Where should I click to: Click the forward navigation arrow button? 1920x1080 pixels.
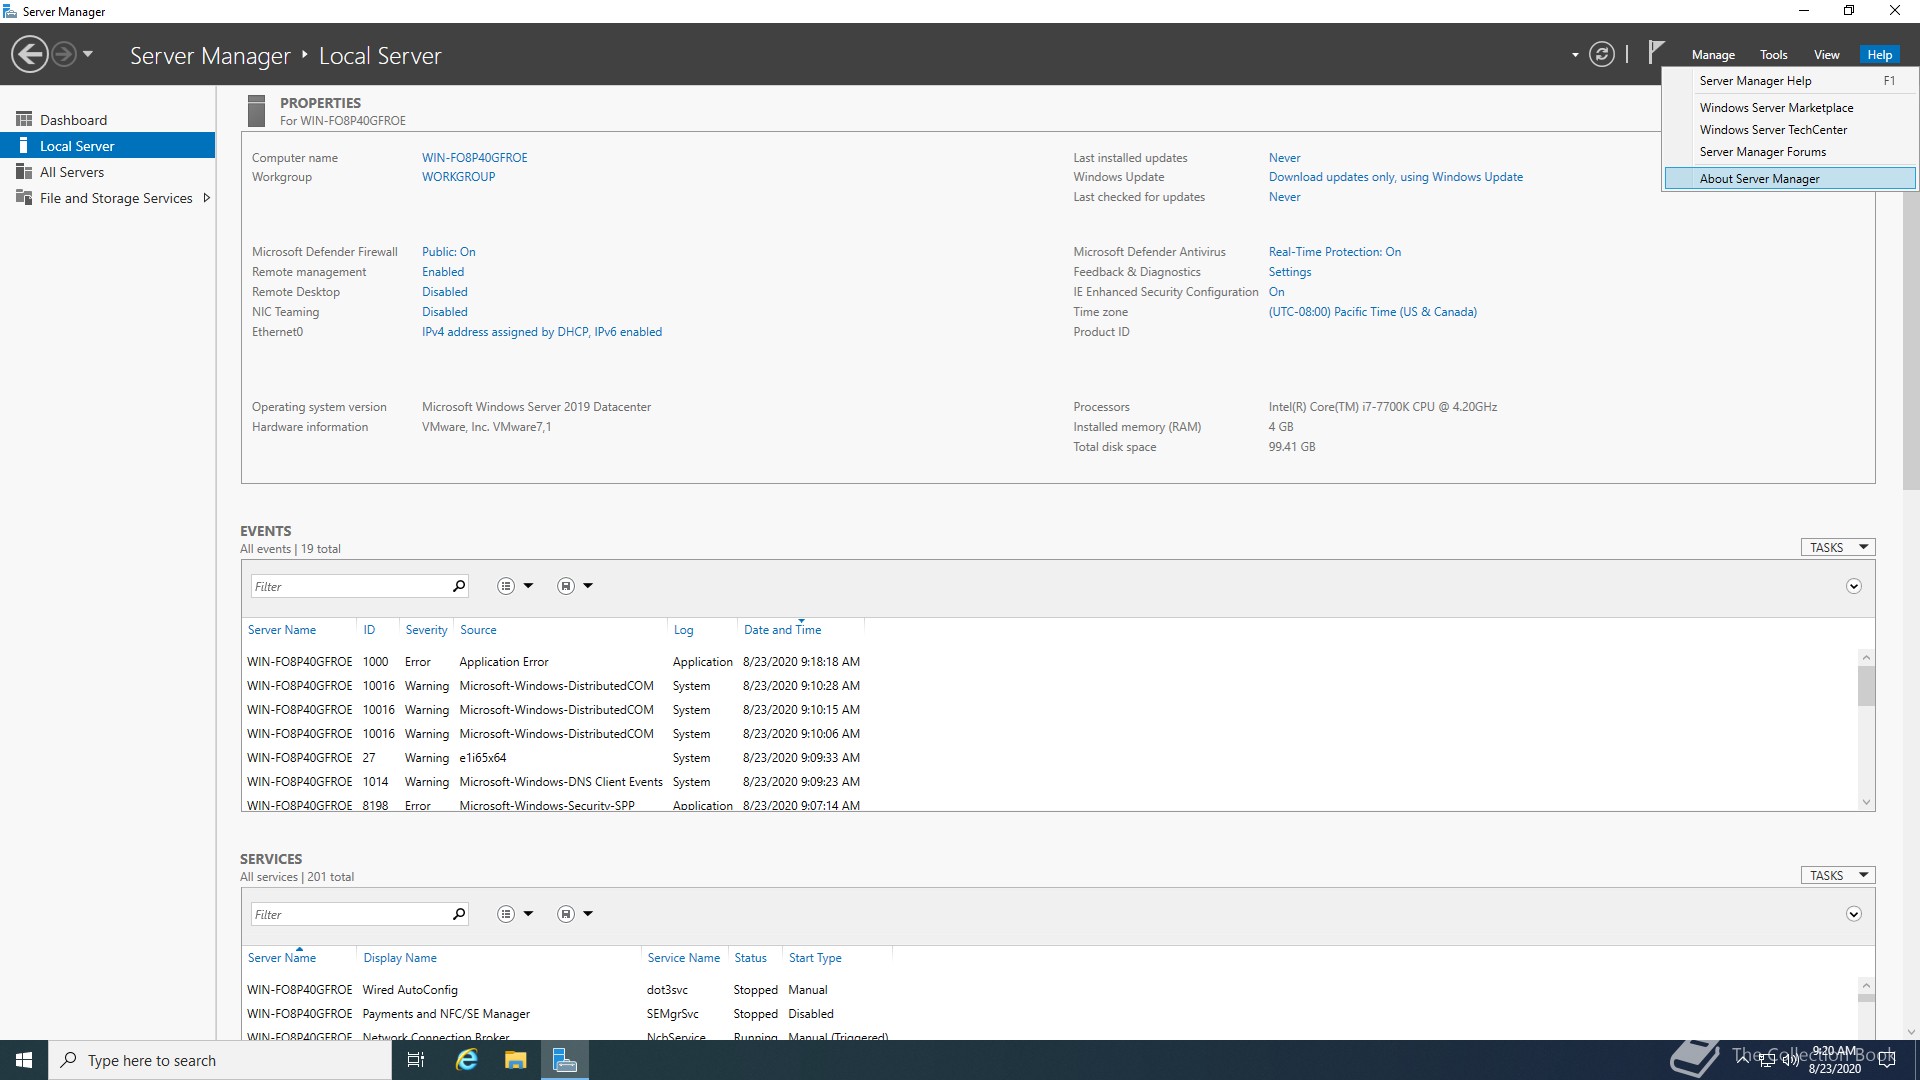click(x=64, y=54)
